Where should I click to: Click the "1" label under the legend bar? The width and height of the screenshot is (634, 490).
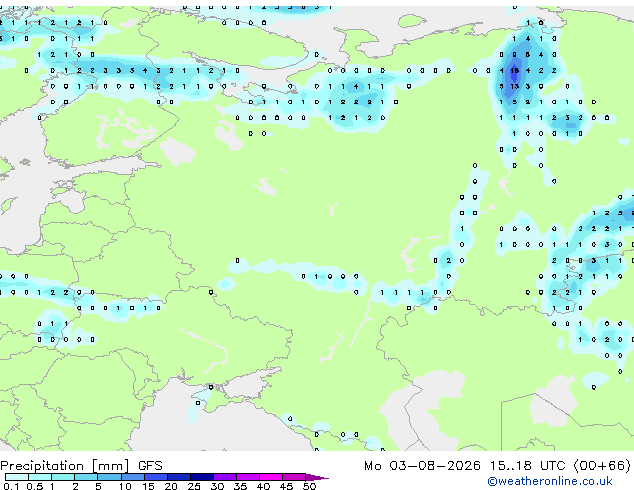(x=52, y=486)
